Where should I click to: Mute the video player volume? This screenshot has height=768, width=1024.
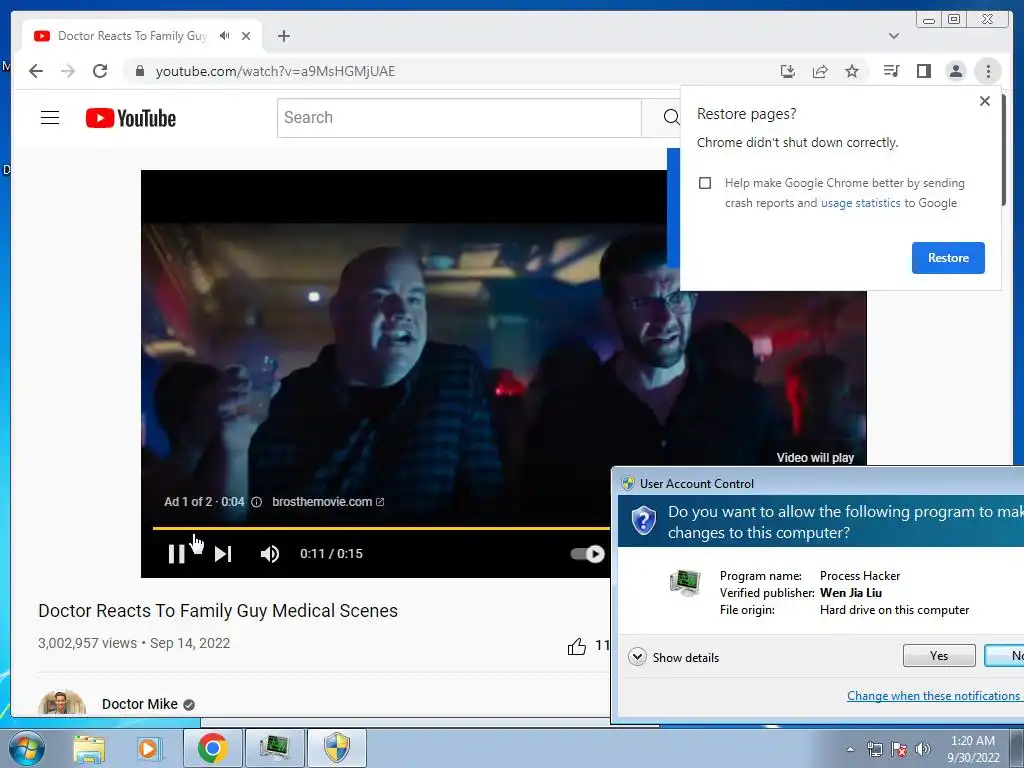pyautogui.click(x=270, y=554)
